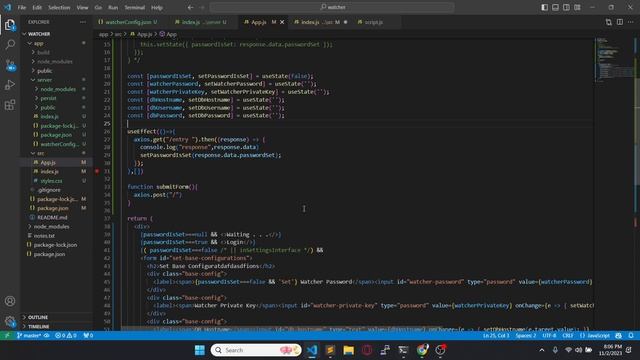Click the Chrome icon in taskbar
The width and height of the screenshot is (640, 360).
coord(422,350)
